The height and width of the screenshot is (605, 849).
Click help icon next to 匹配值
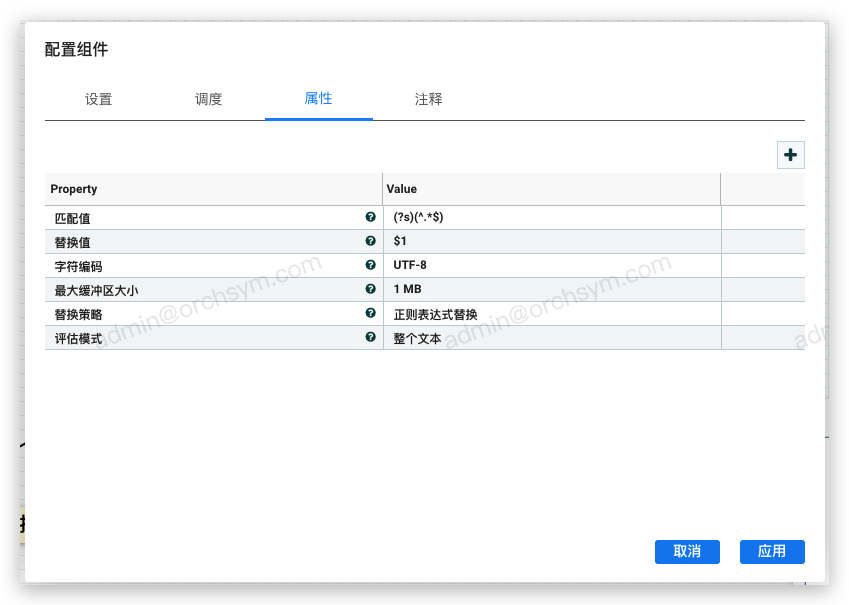pos(370,217)
